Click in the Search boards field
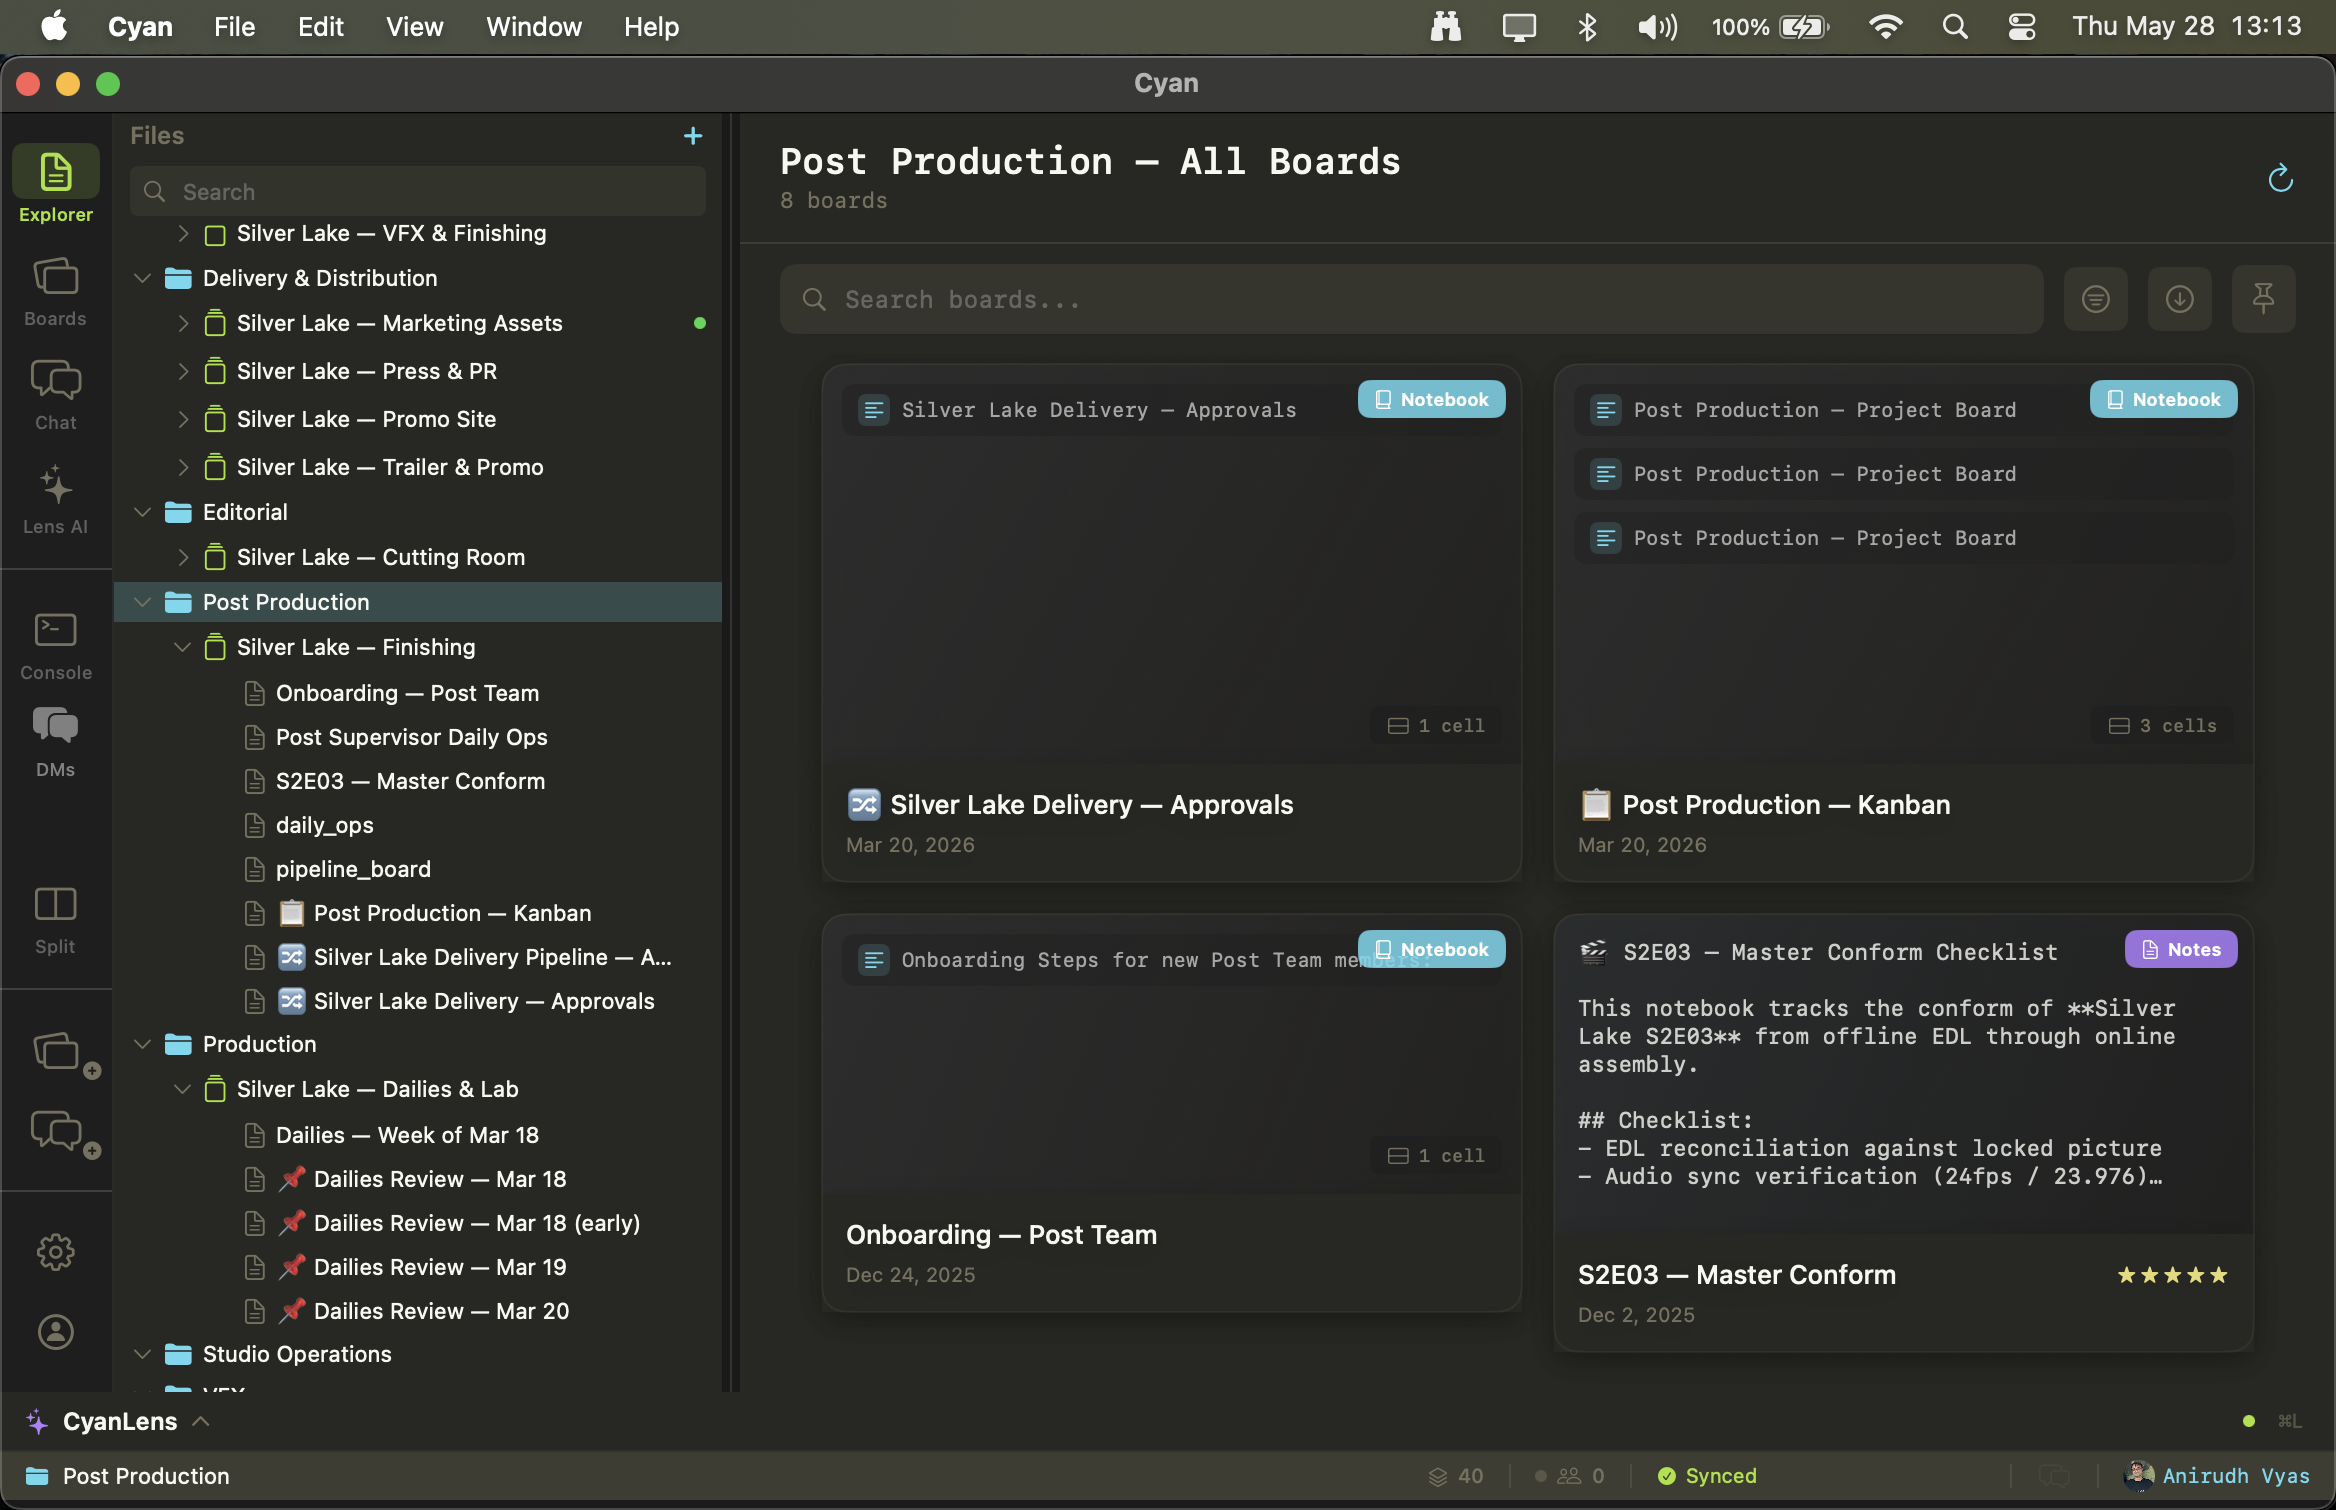Image resolution: width=2336 pixels, height=1510 pixels. (x=1411, y=299)
